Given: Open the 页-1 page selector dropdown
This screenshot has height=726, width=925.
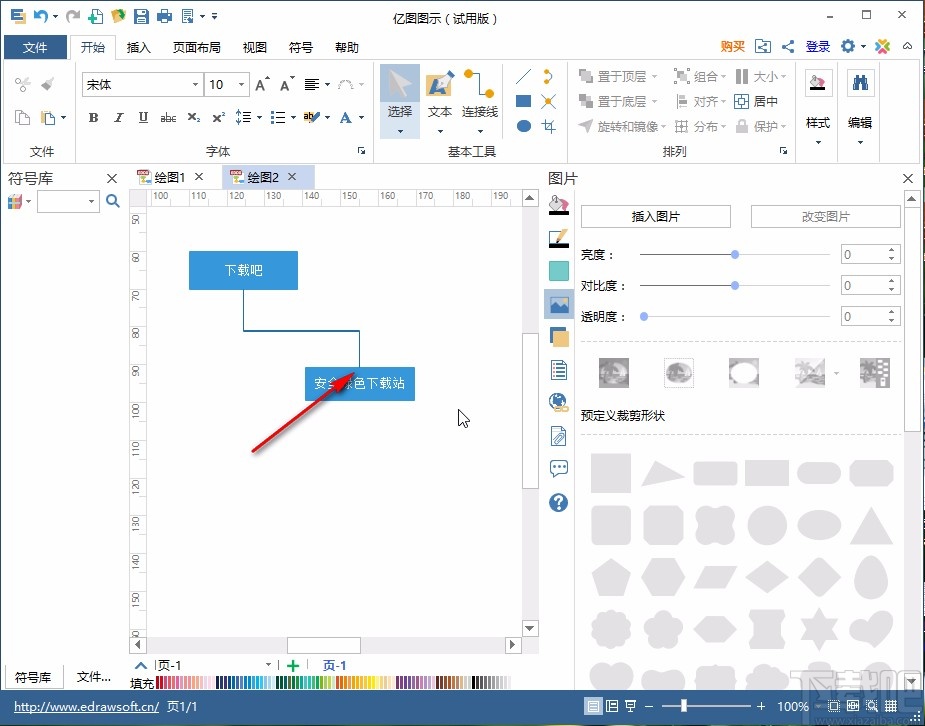Looking at the screenshot, I should 268,665.
